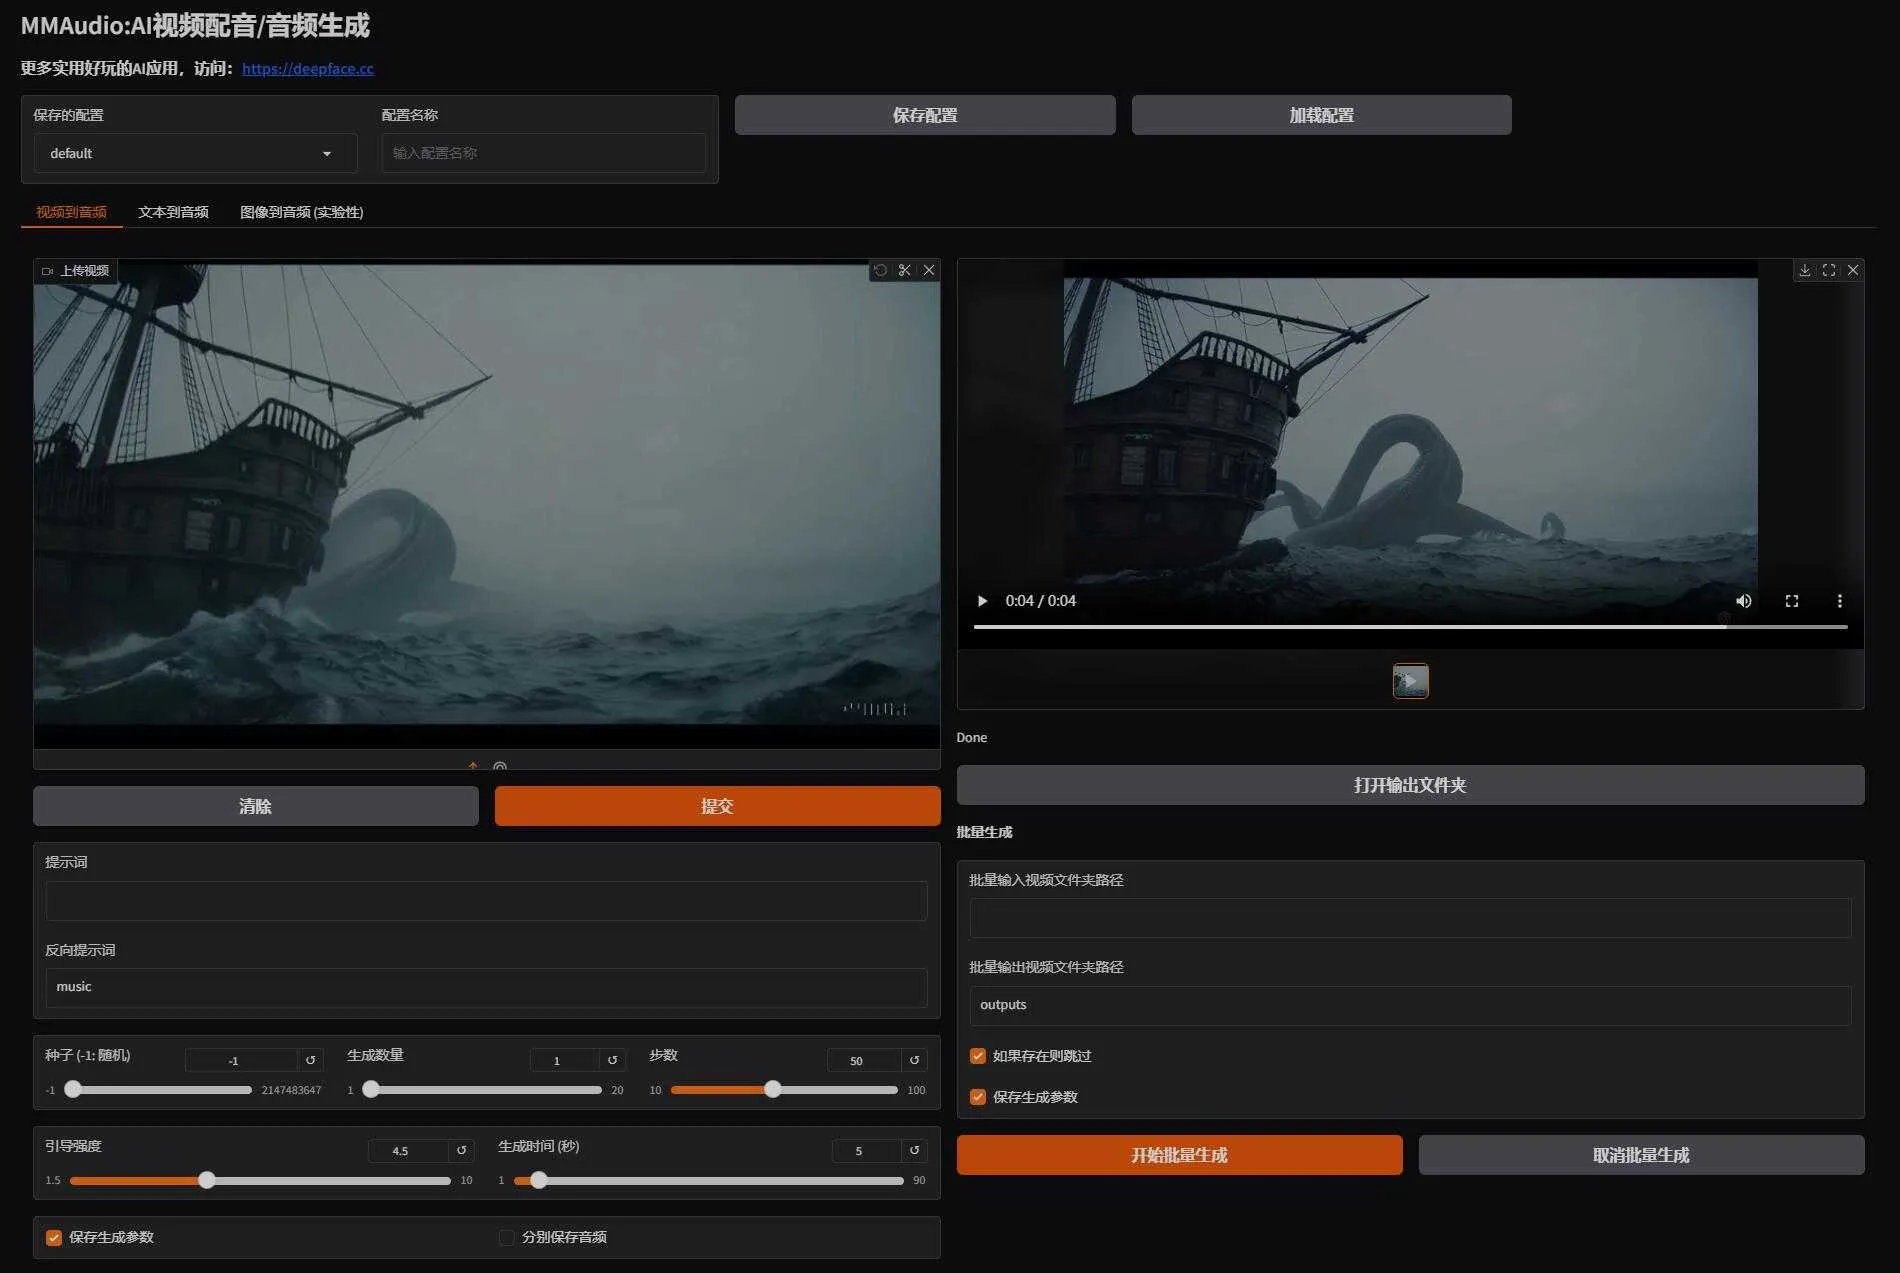Image resolution: width=1900 pixels, height=1273 pixels.
Task: Click the 保存配置 button
Action: (x=925, y=115)
